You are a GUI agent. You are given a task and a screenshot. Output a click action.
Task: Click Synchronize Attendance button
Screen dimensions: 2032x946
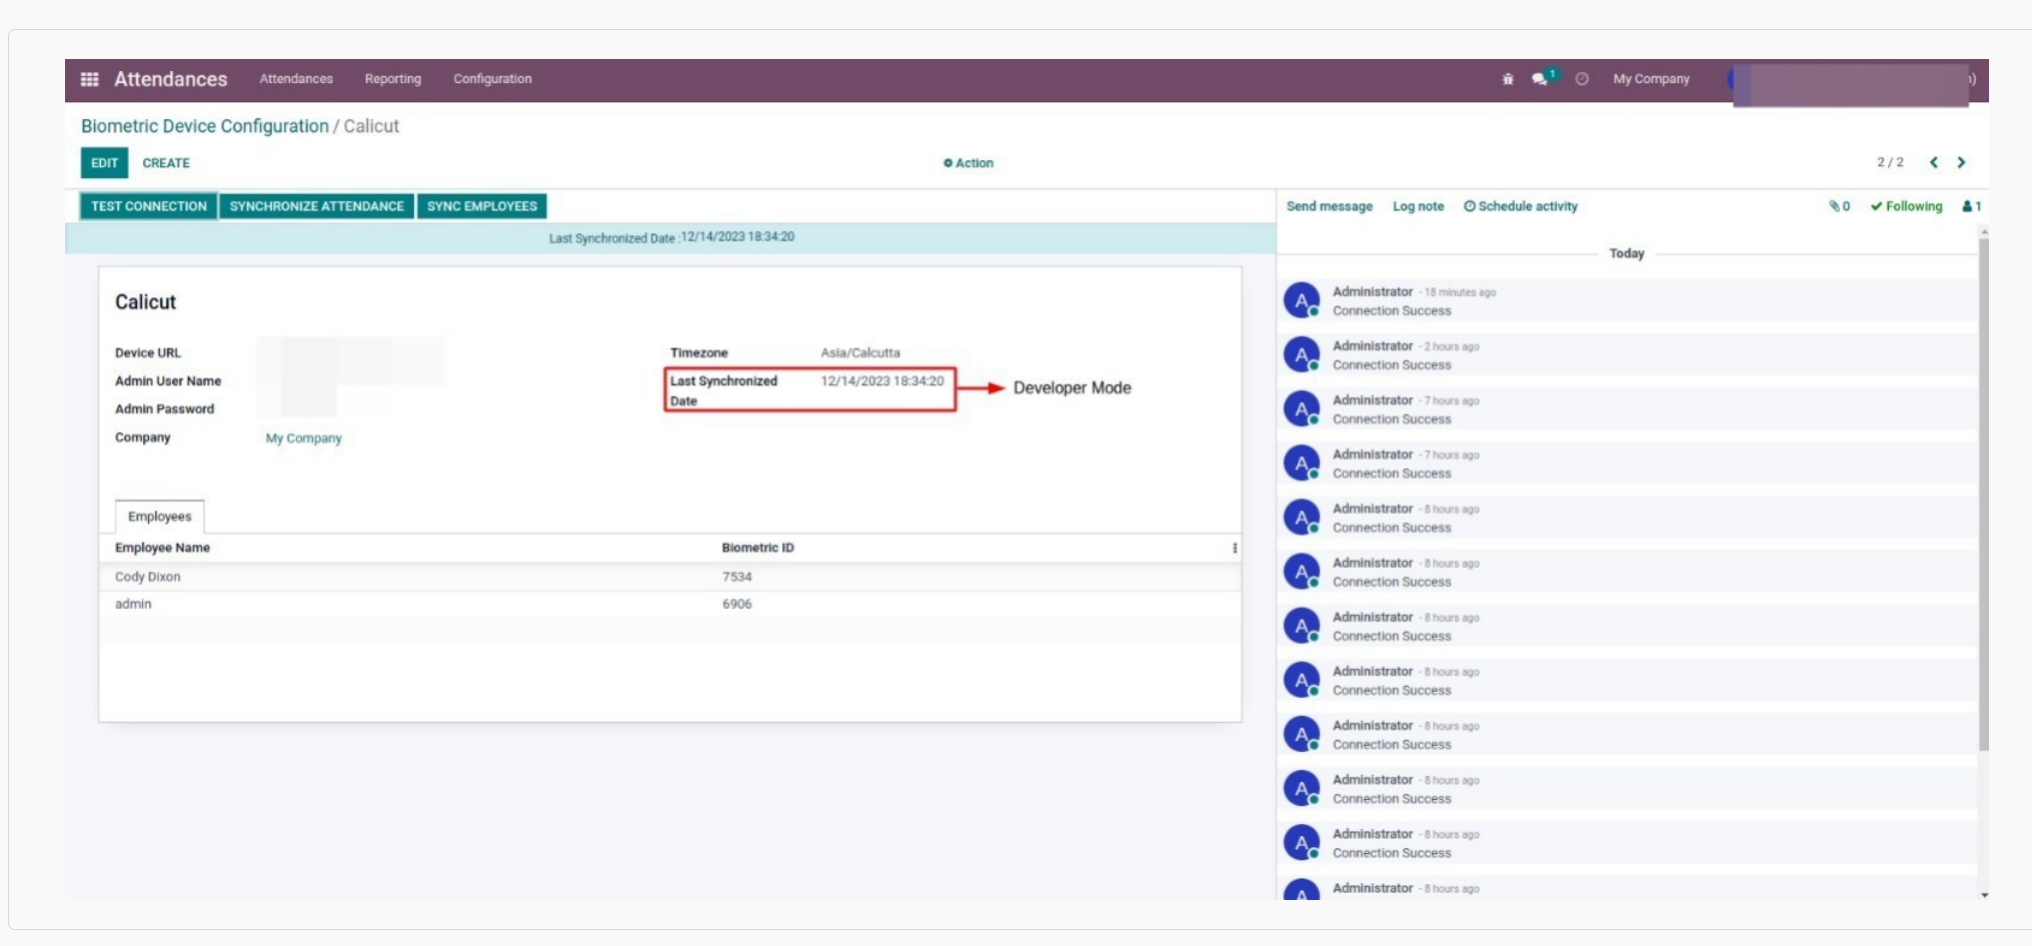(317, 206)
